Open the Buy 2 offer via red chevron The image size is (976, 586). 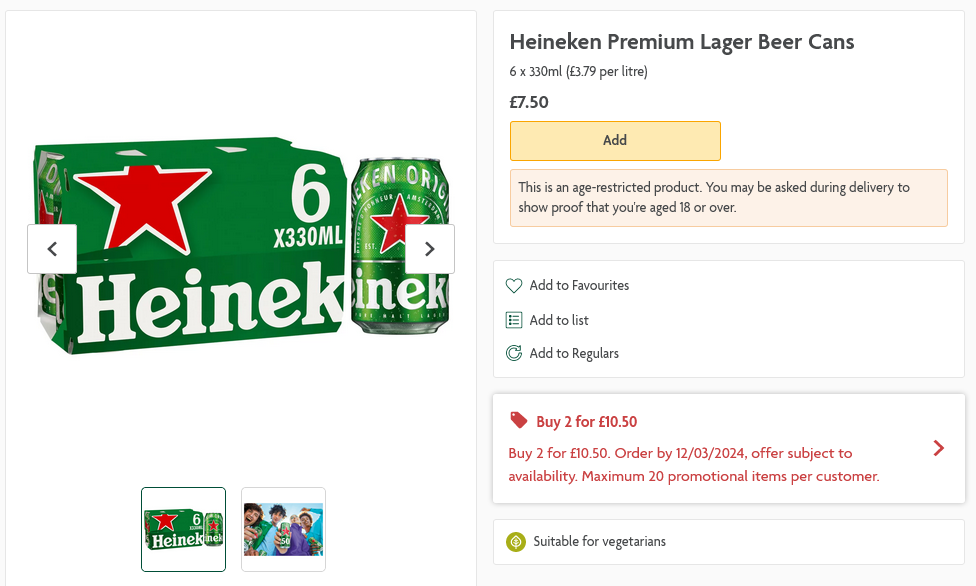coord(938,448)
